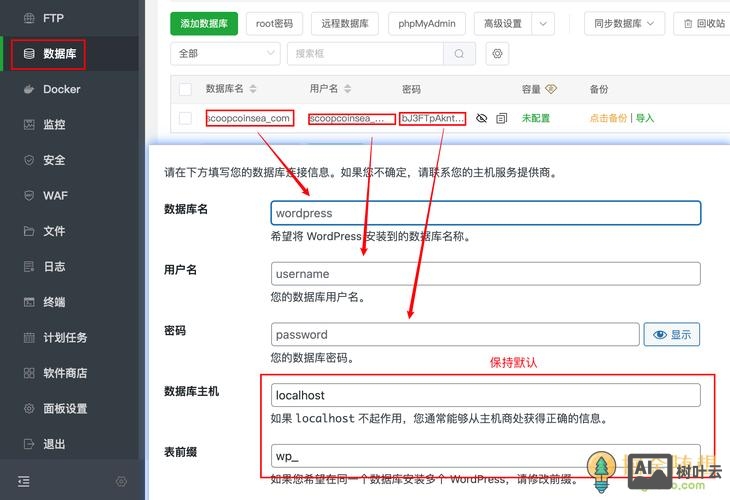
Task: Copy the database password icon
Action: point(501,118)
